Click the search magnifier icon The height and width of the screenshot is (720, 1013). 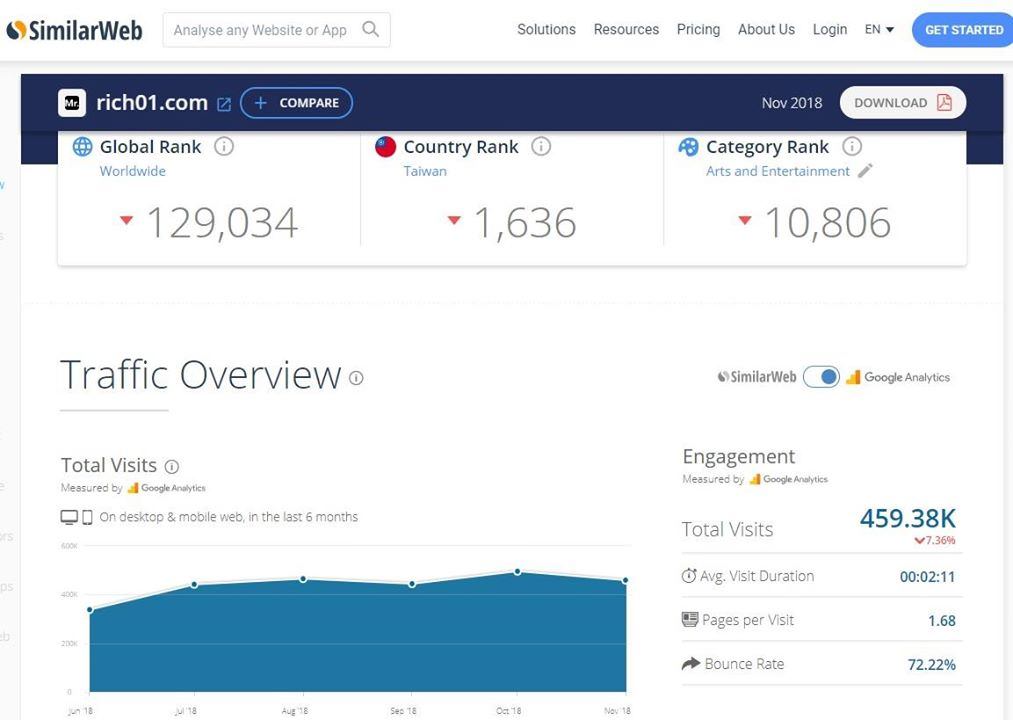pos(370,29)
